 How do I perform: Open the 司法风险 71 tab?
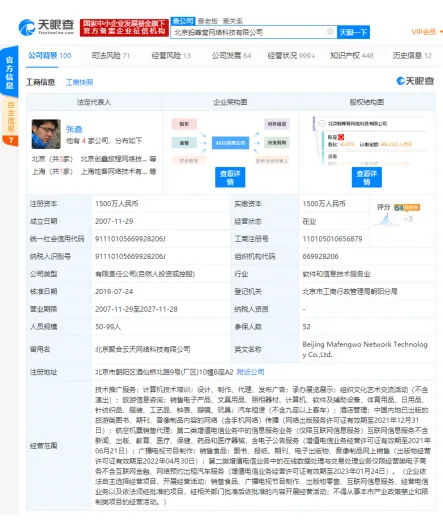point(111,56)
